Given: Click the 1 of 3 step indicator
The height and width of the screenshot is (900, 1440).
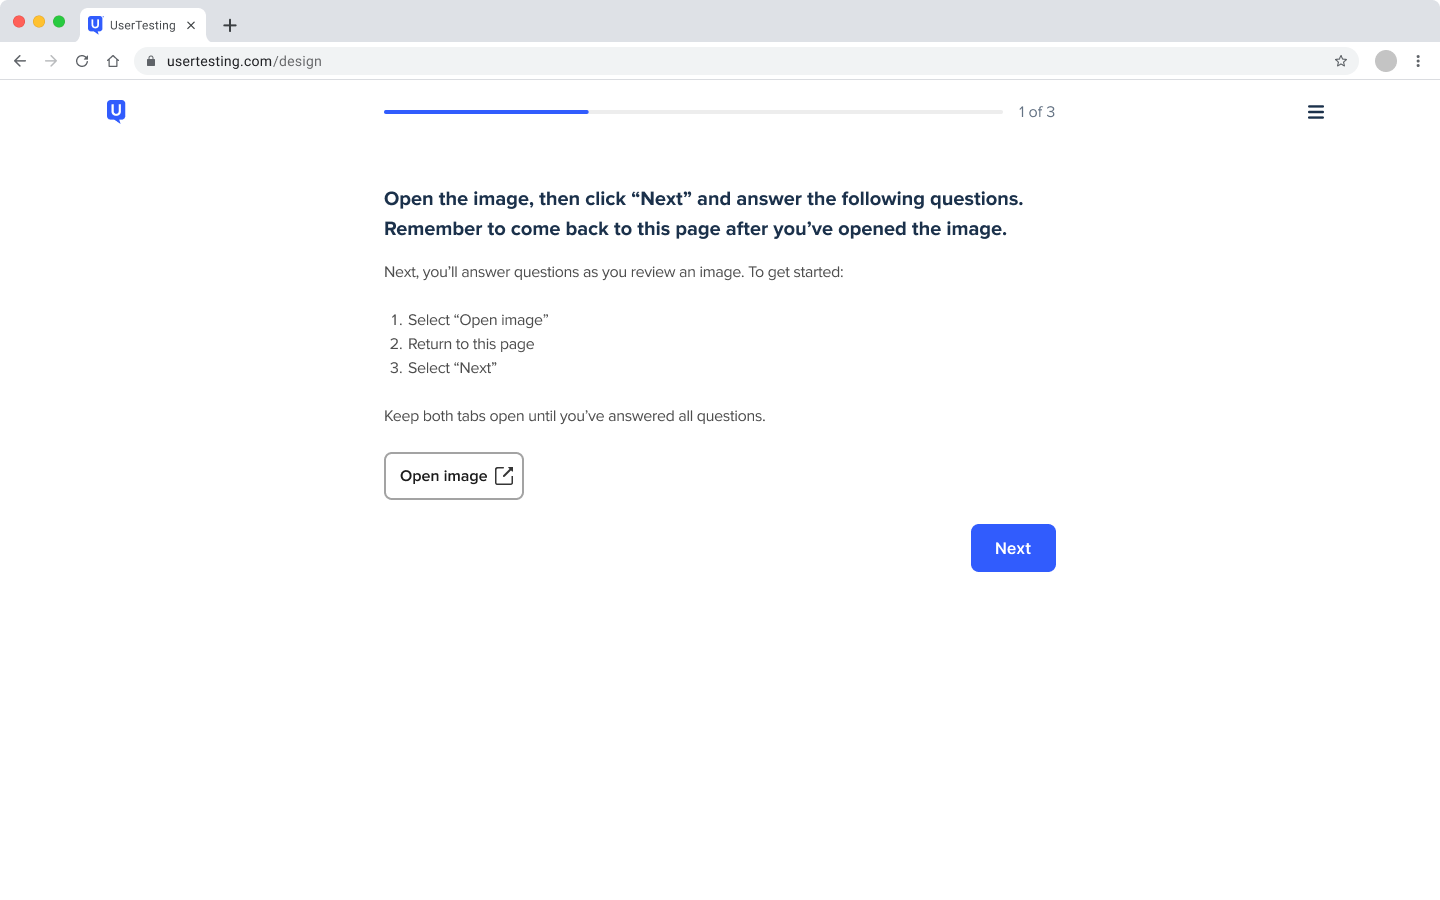Looking at the screenshot, I should coord(1037,112).
